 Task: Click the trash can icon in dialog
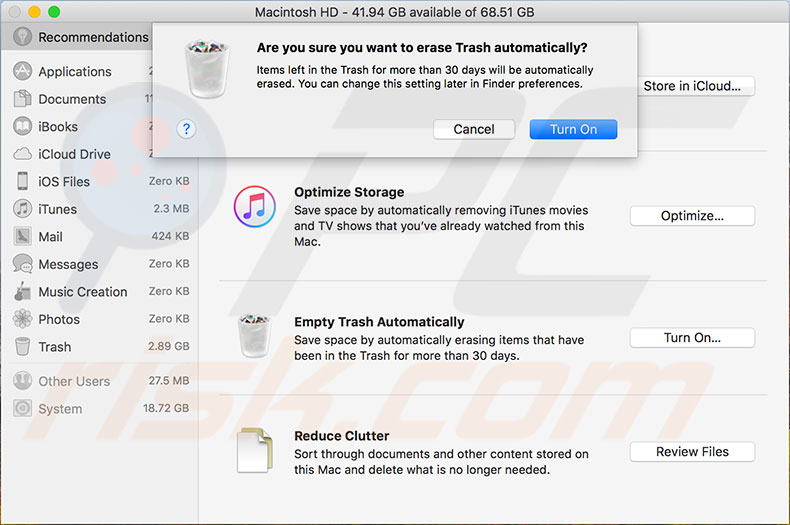(x=207, y=69)
